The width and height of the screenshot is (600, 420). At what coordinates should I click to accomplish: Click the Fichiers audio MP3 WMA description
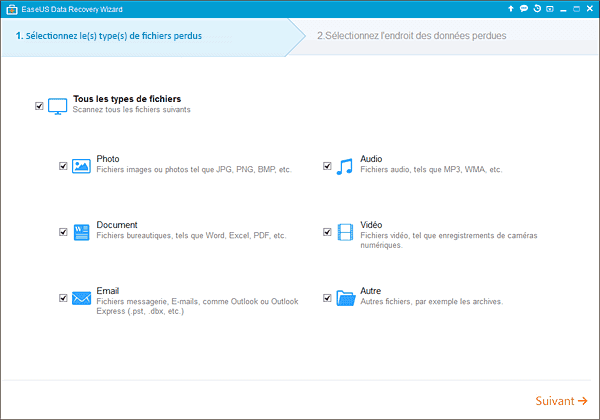[x=431, y=169]
